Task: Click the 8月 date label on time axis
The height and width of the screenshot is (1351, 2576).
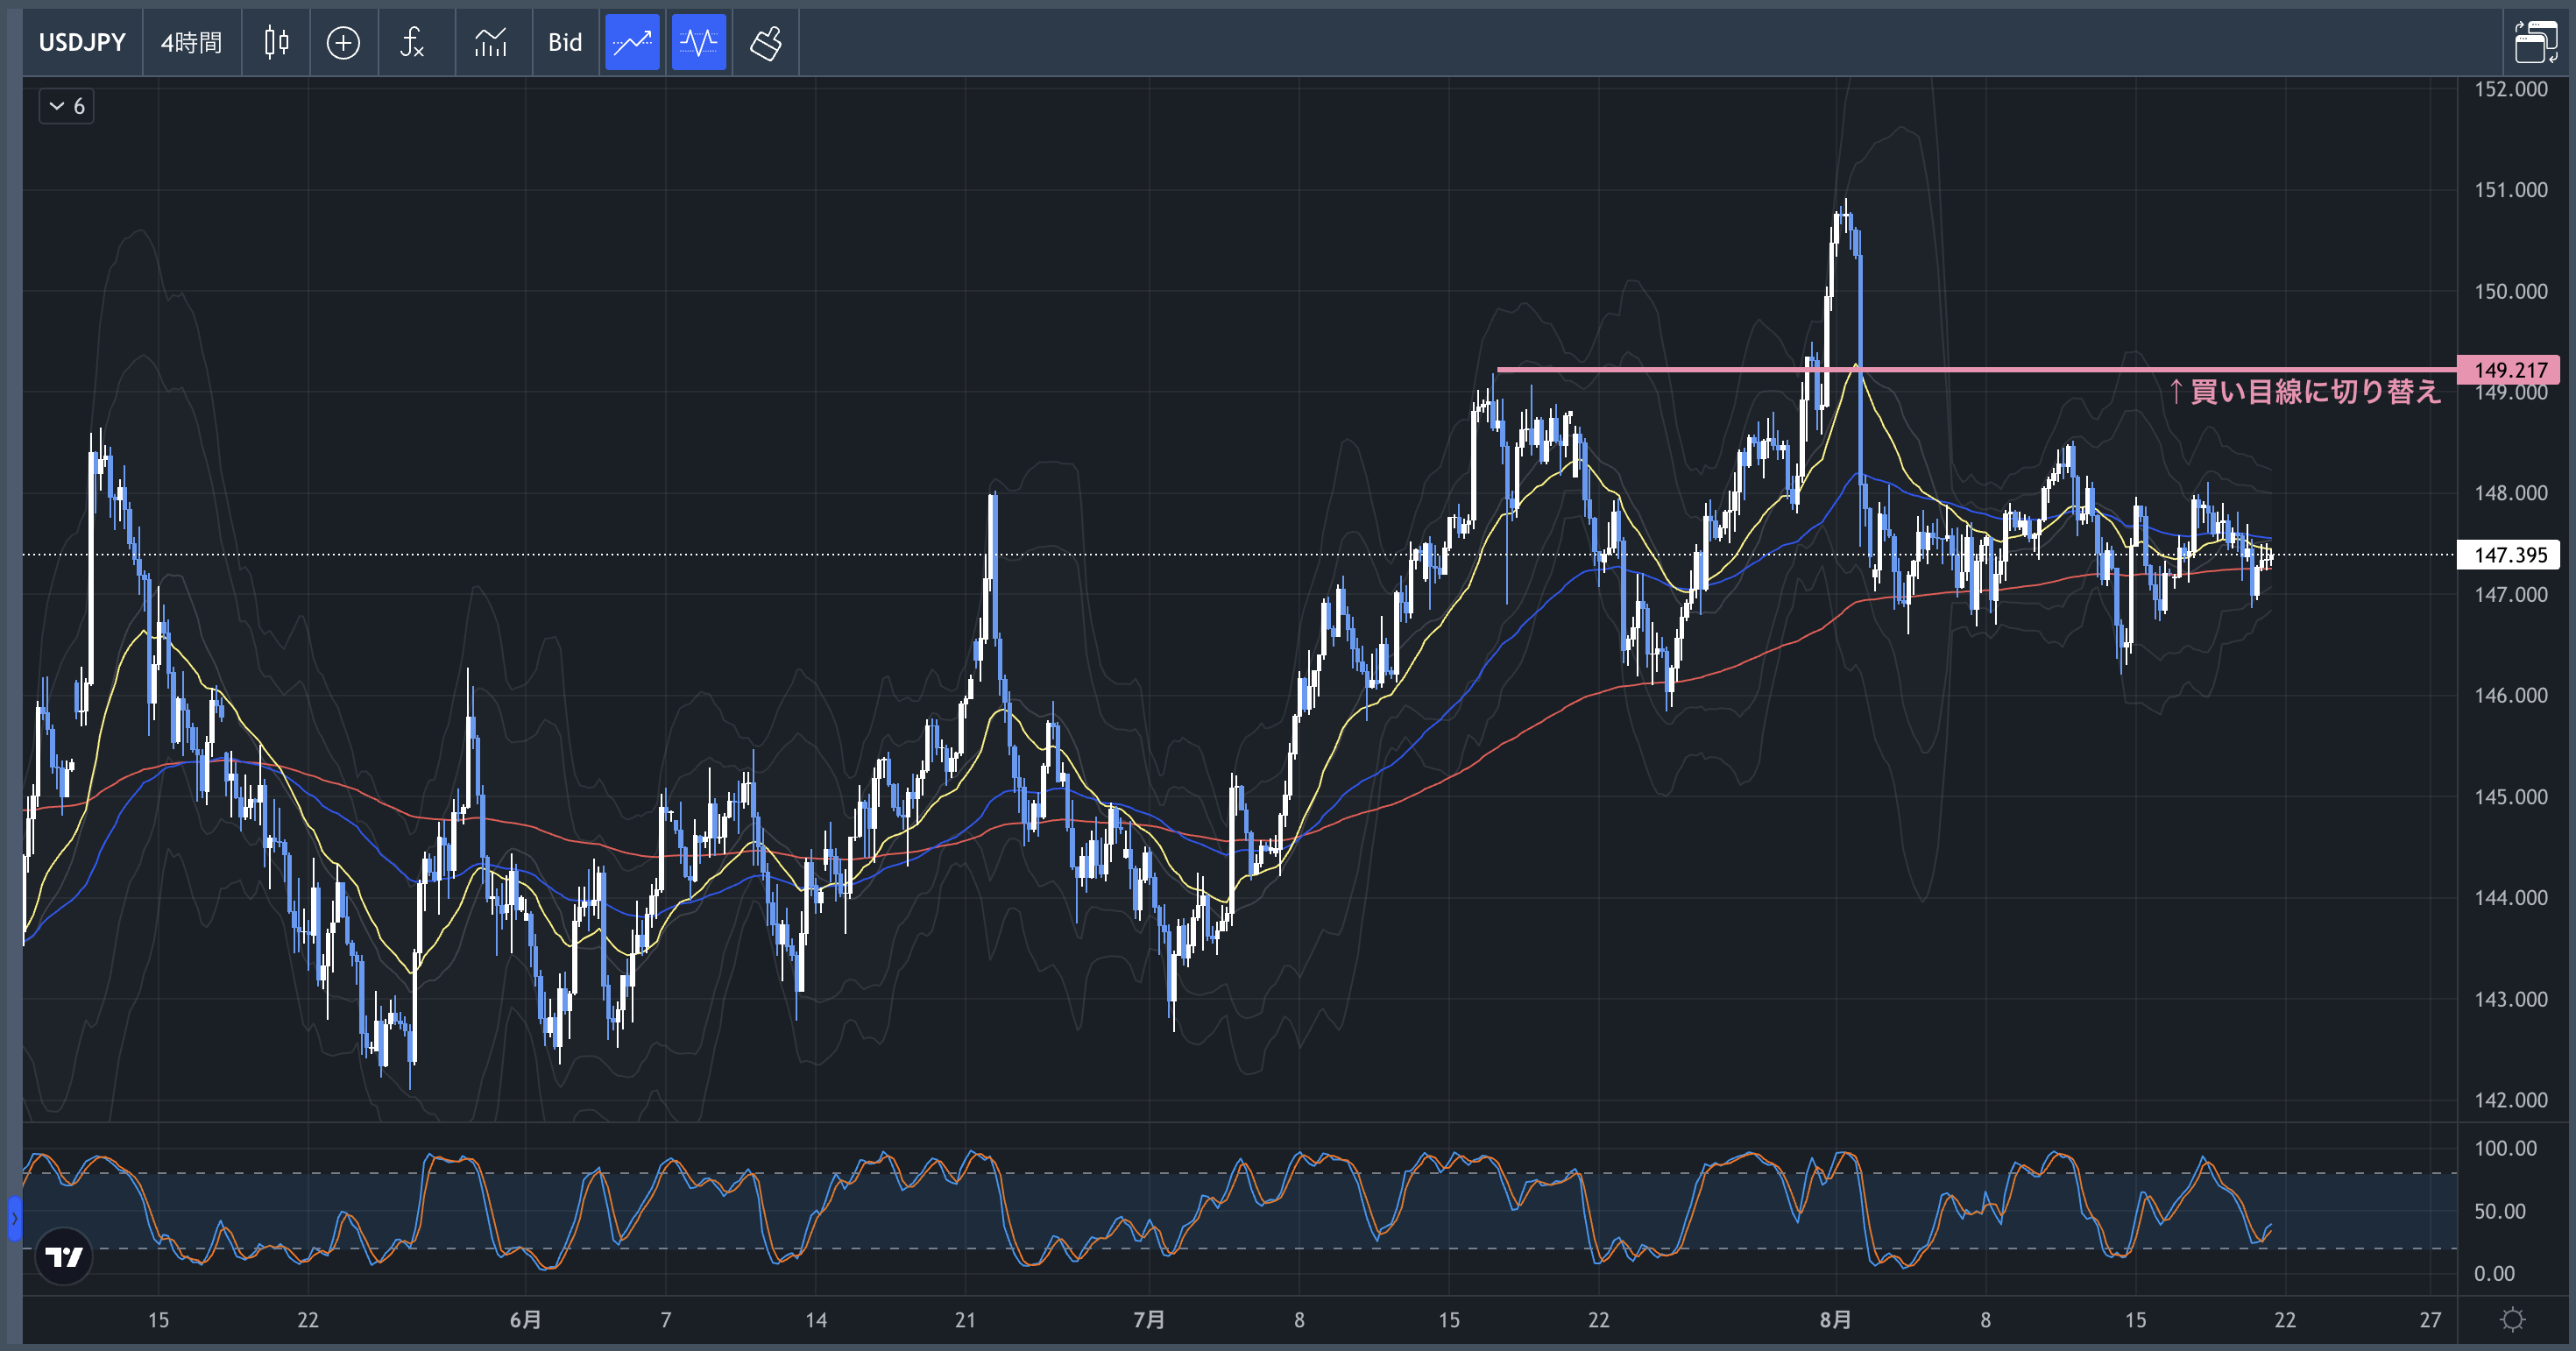Action: click(1835, 1320)
